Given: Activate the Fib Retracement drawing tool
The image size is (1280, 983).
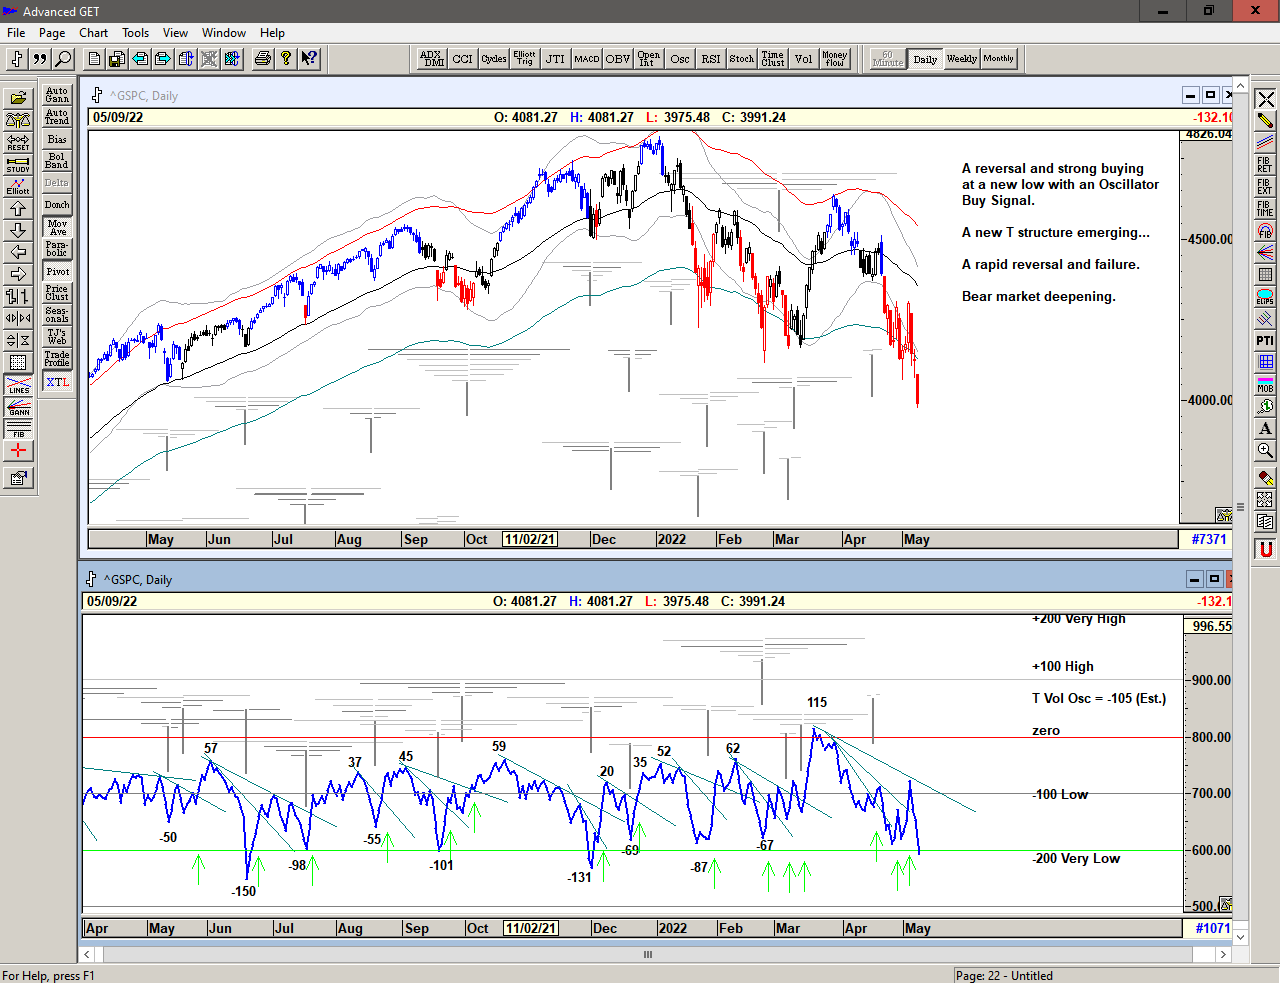Looking at the screenshot, I should coord(1265,165).
